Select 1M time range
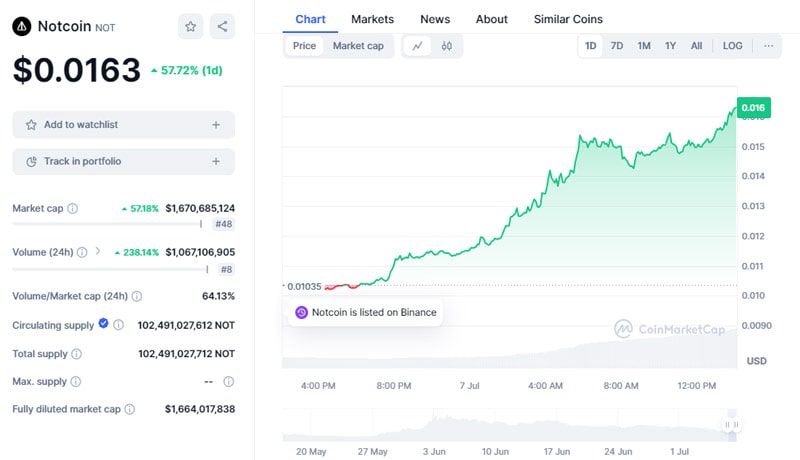 pyautogui.click(x=644, y=46)
